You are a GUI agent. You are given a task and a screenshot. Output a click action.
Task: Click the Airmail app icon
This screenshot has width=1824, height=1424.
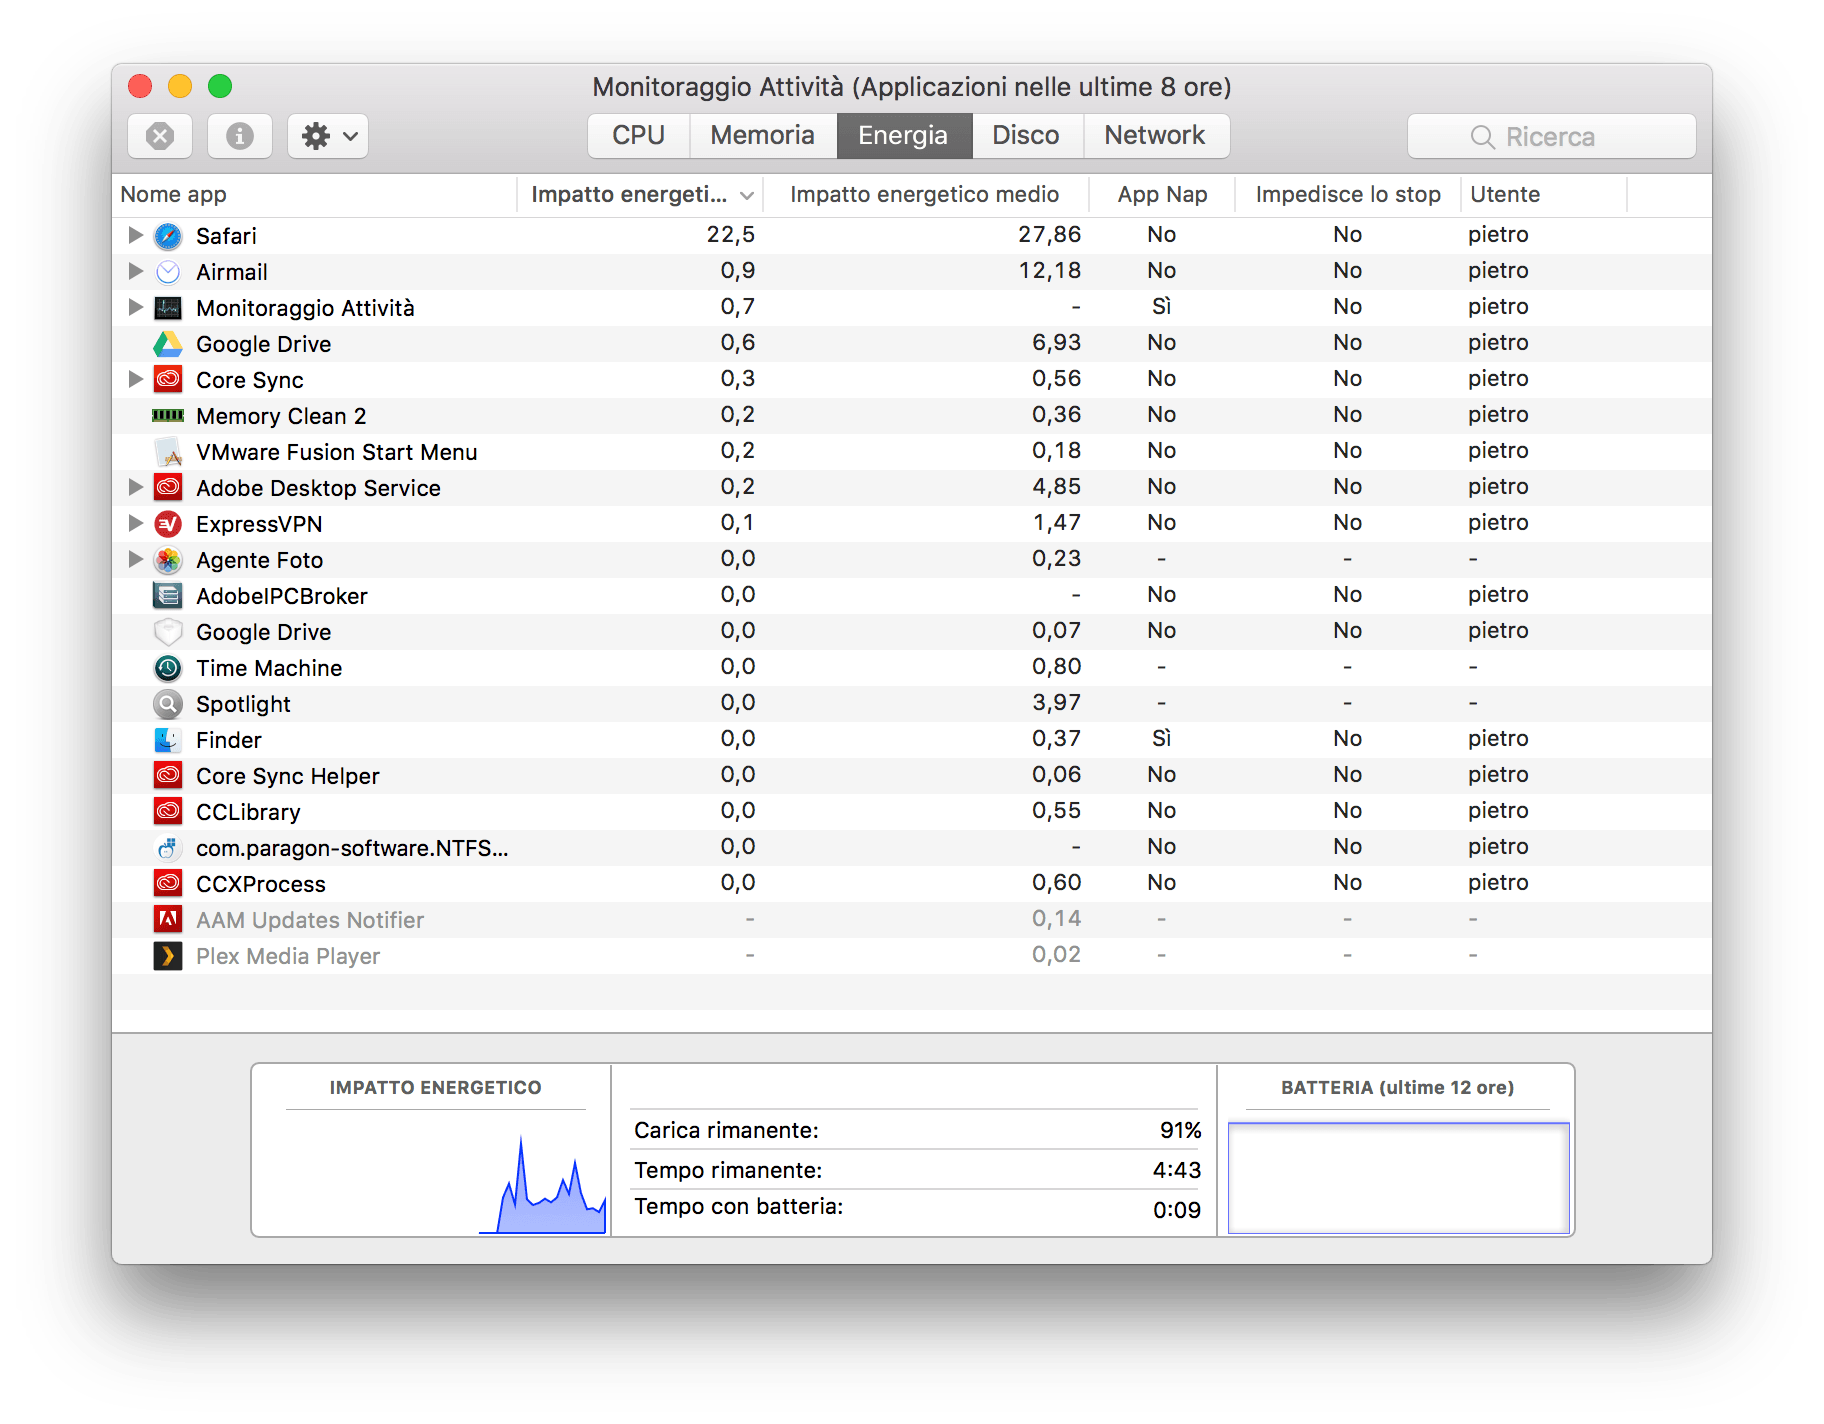[x=168, y=272]
